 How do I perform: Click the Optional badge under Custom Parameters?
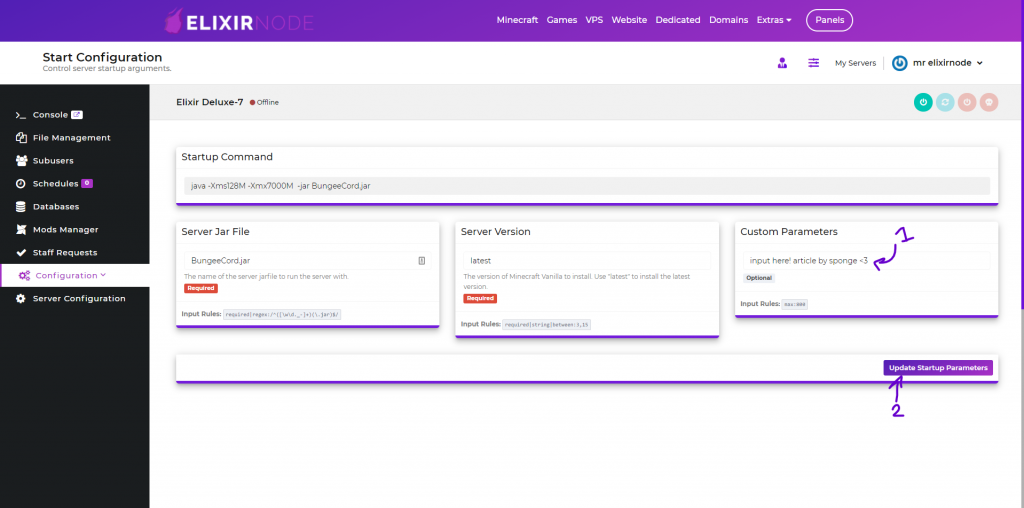pos(759,278)
